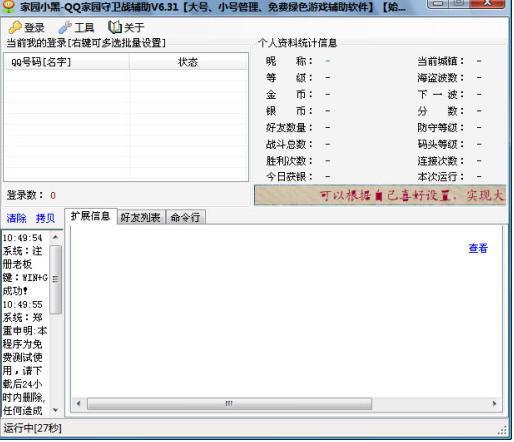
Task: Click the 10:49:55 log timestamp
Action: 23,304
